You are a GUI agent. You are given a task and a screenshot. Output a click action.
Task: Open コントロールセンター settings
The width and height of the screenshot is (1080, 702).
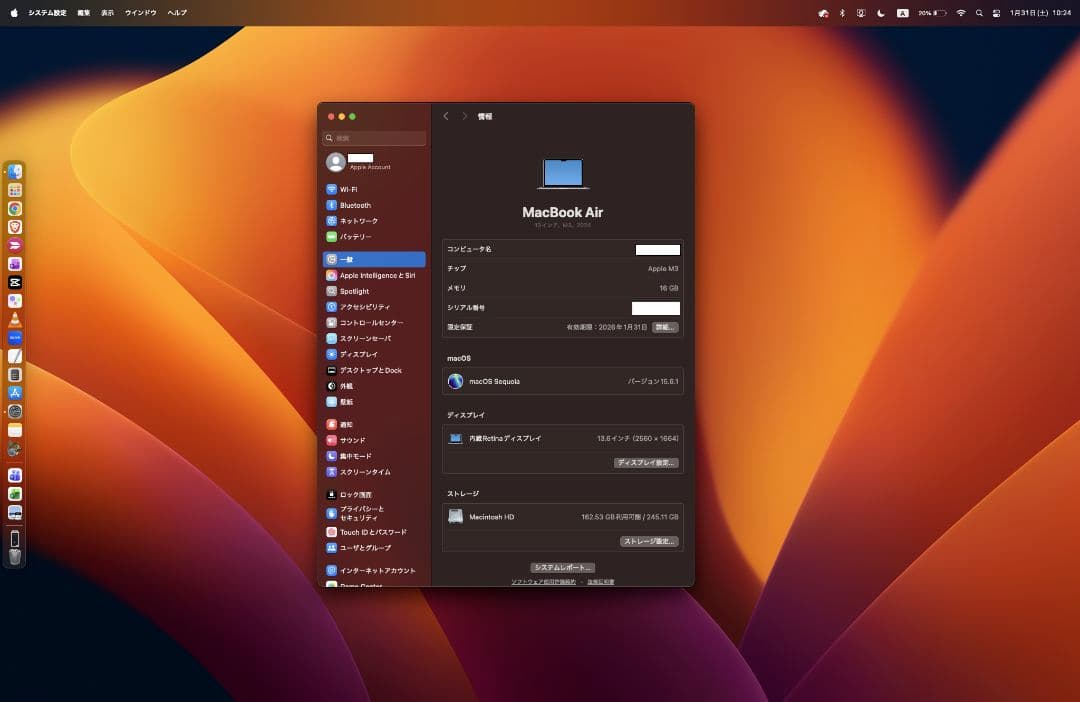click(371, 323)
